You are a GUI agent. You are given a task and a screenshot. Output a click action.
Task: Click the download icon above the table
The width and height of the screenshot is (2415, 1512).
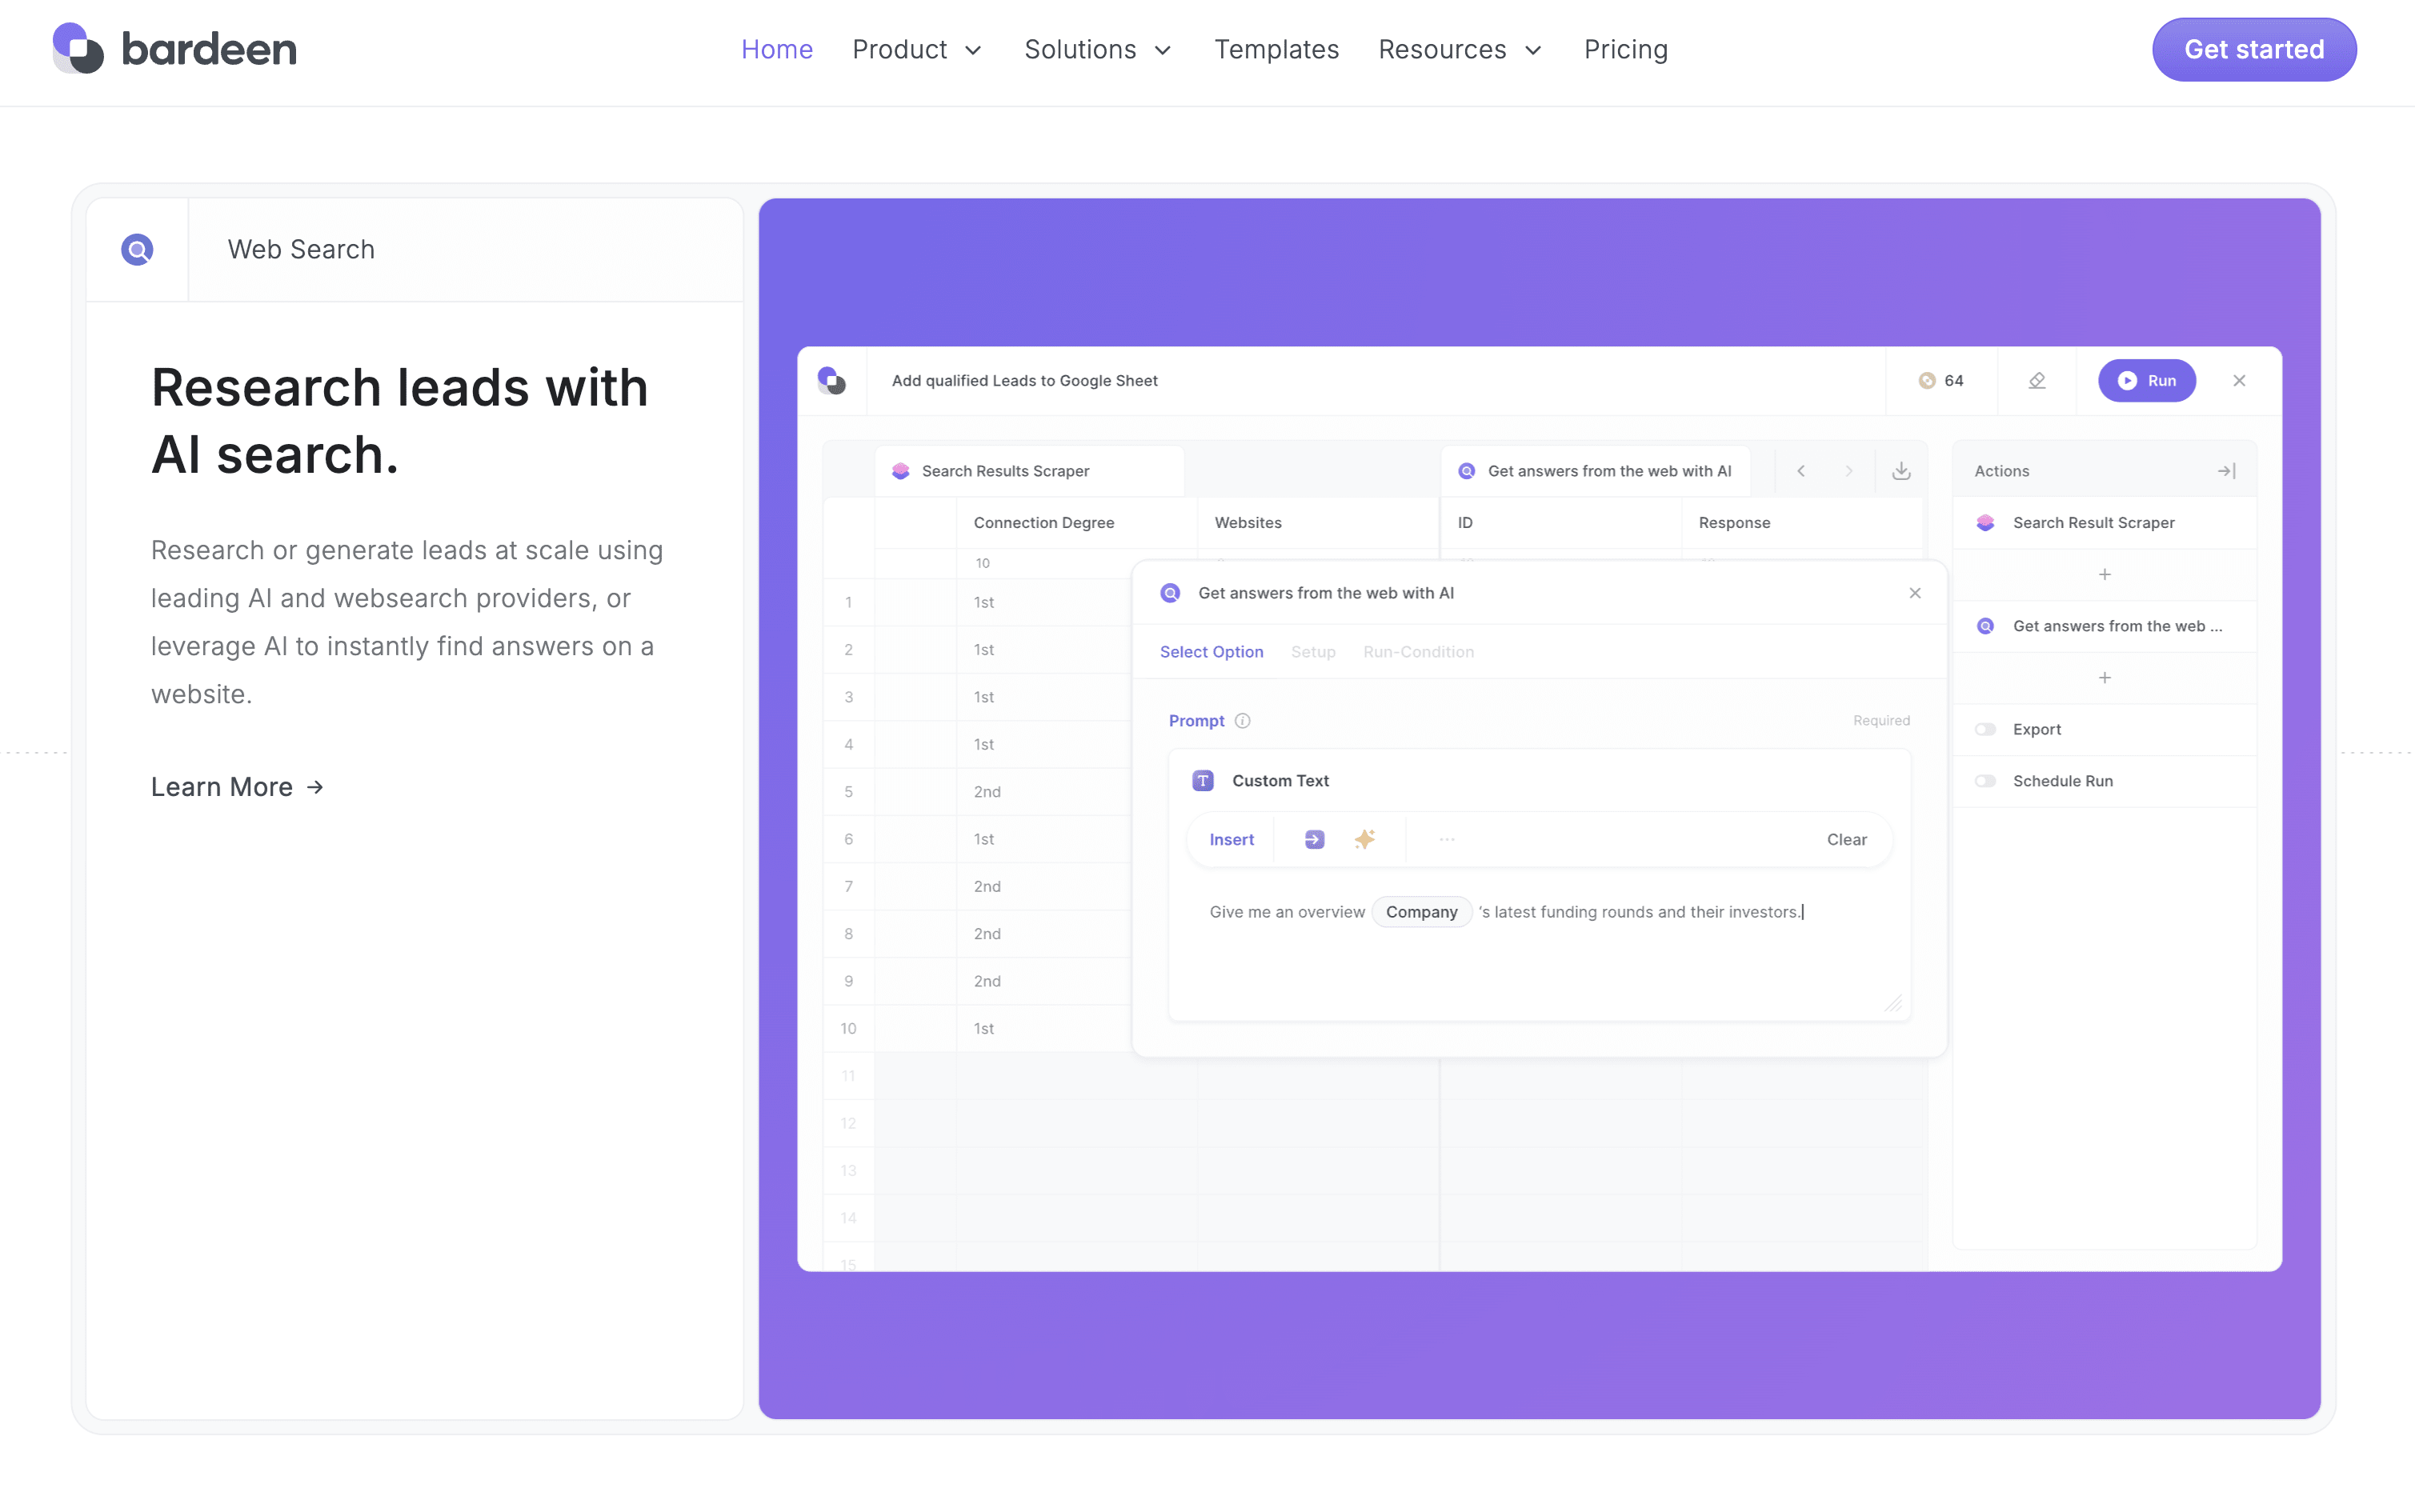[1901, 471]
